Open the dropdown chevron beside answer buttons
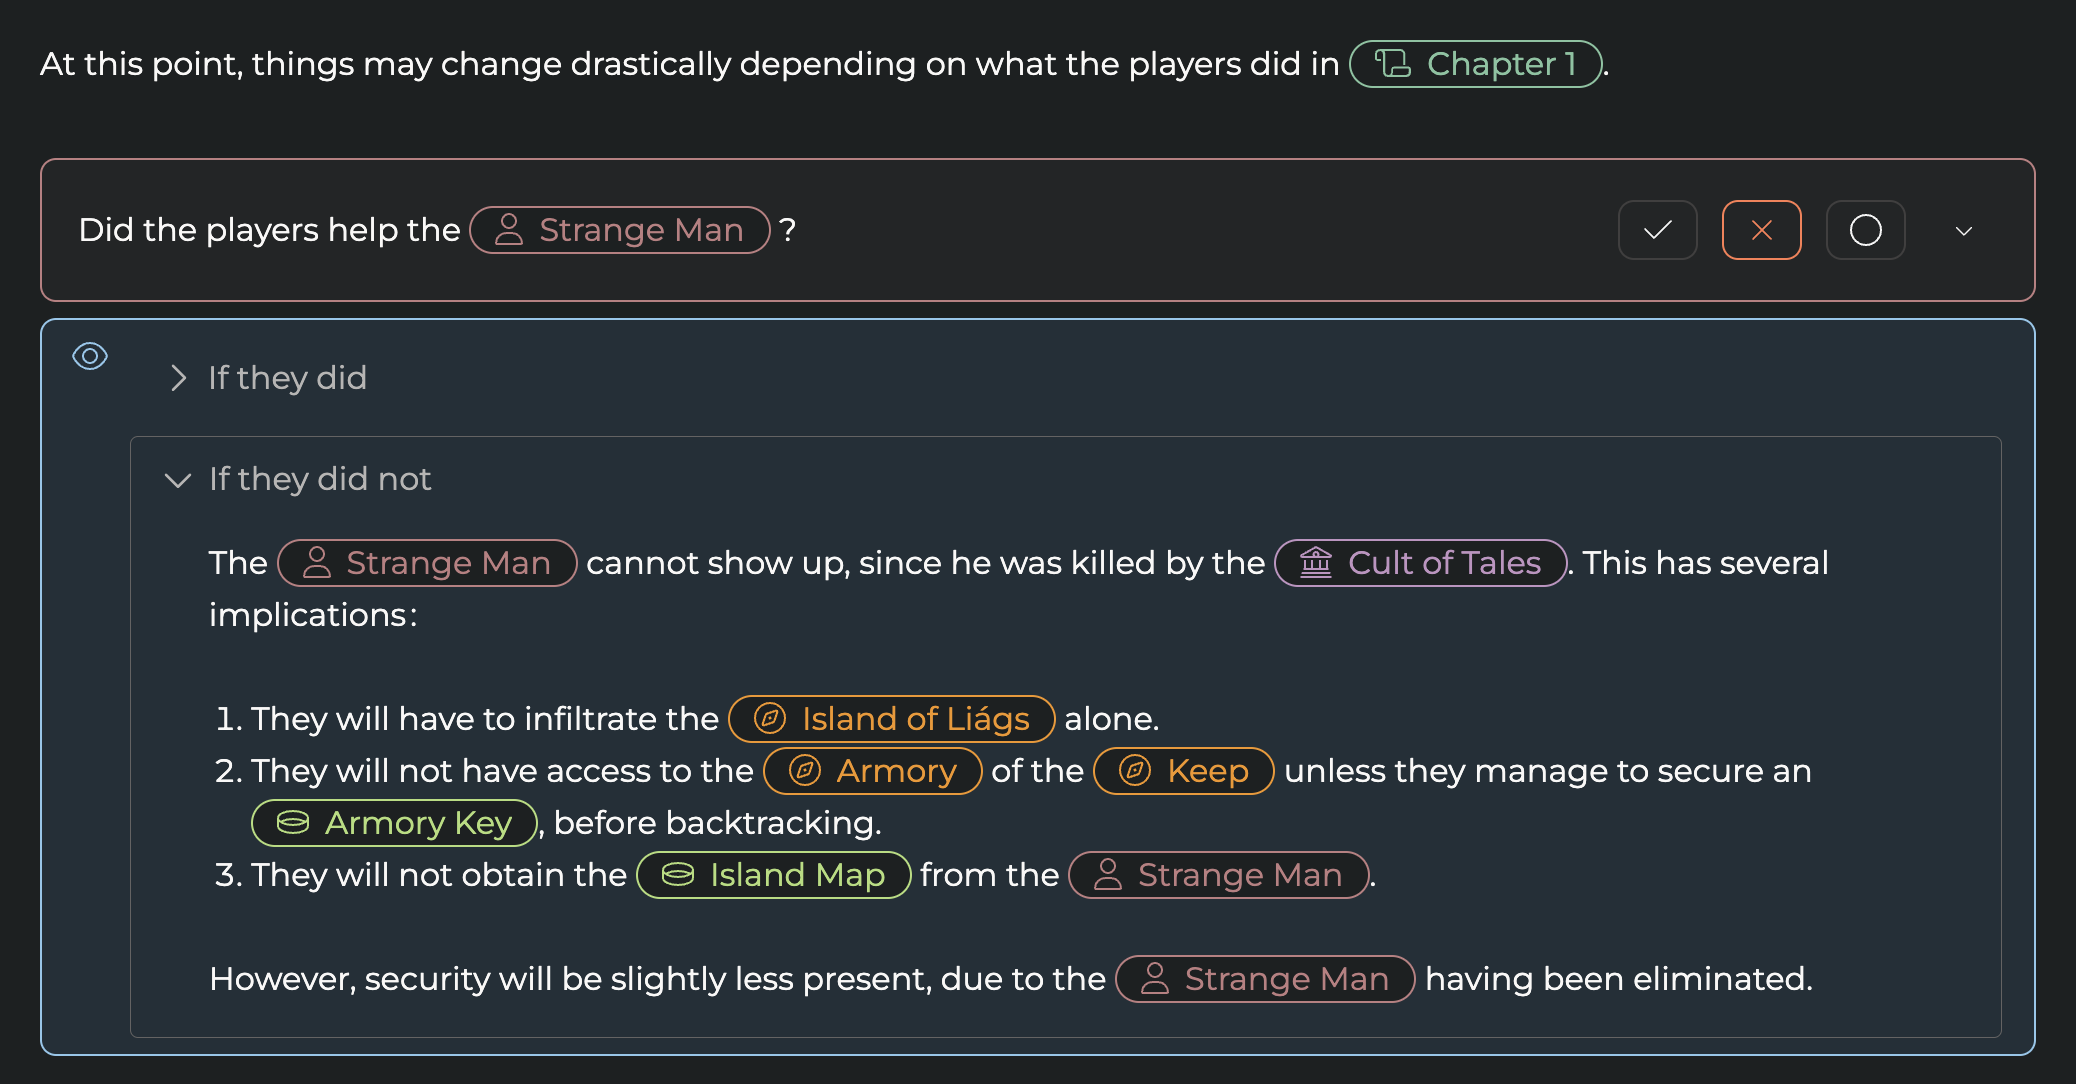 pos(1963,231)
